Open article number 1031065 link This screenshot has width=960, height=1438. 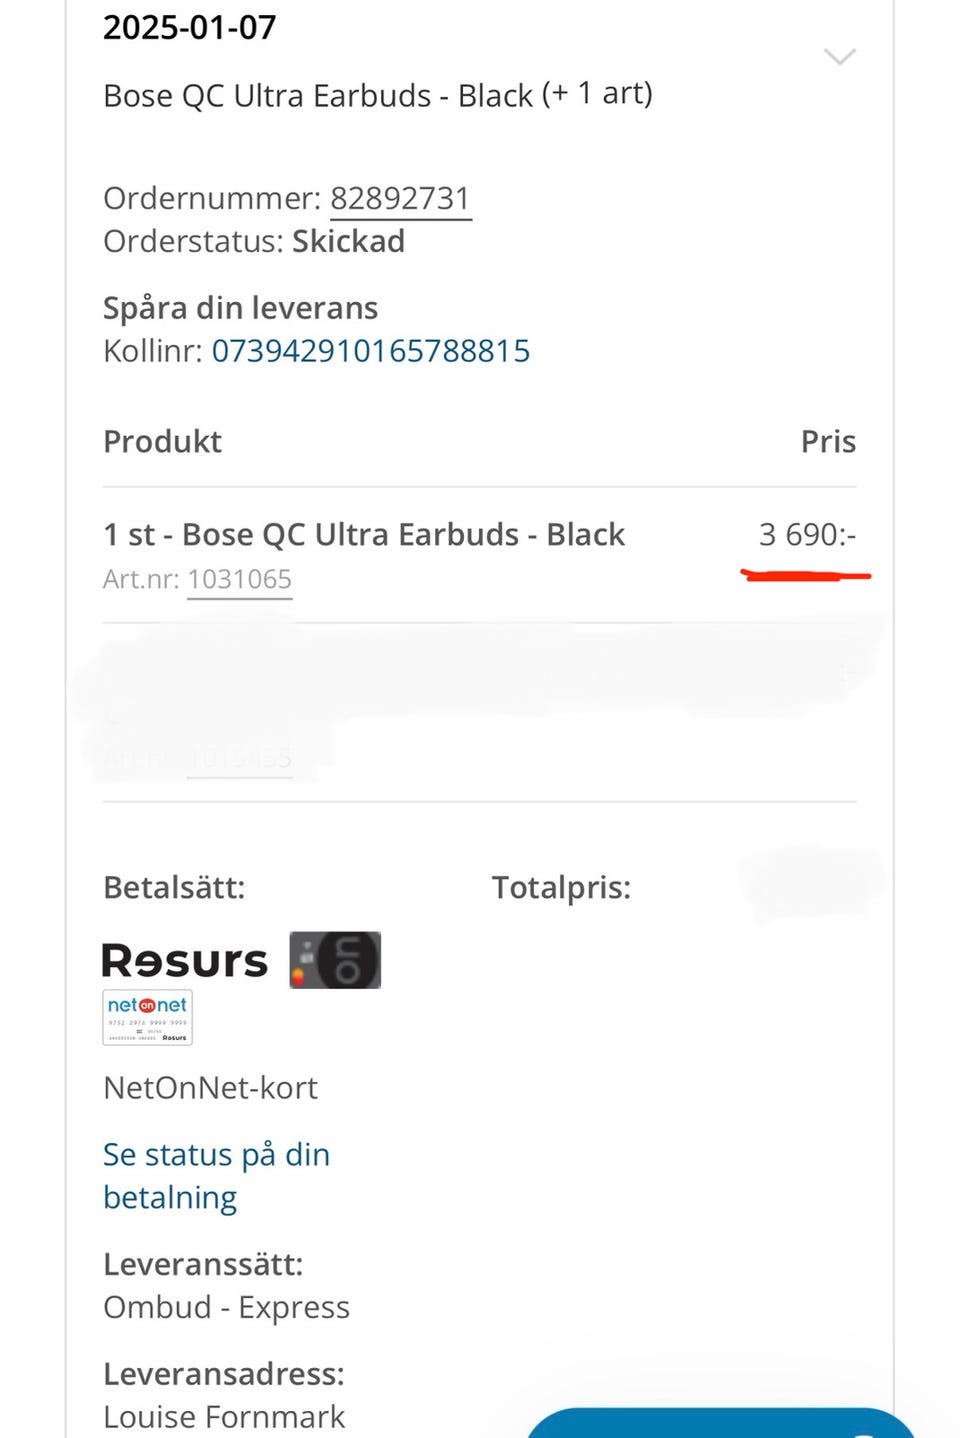pyautogui.click(x=240, y=579)
